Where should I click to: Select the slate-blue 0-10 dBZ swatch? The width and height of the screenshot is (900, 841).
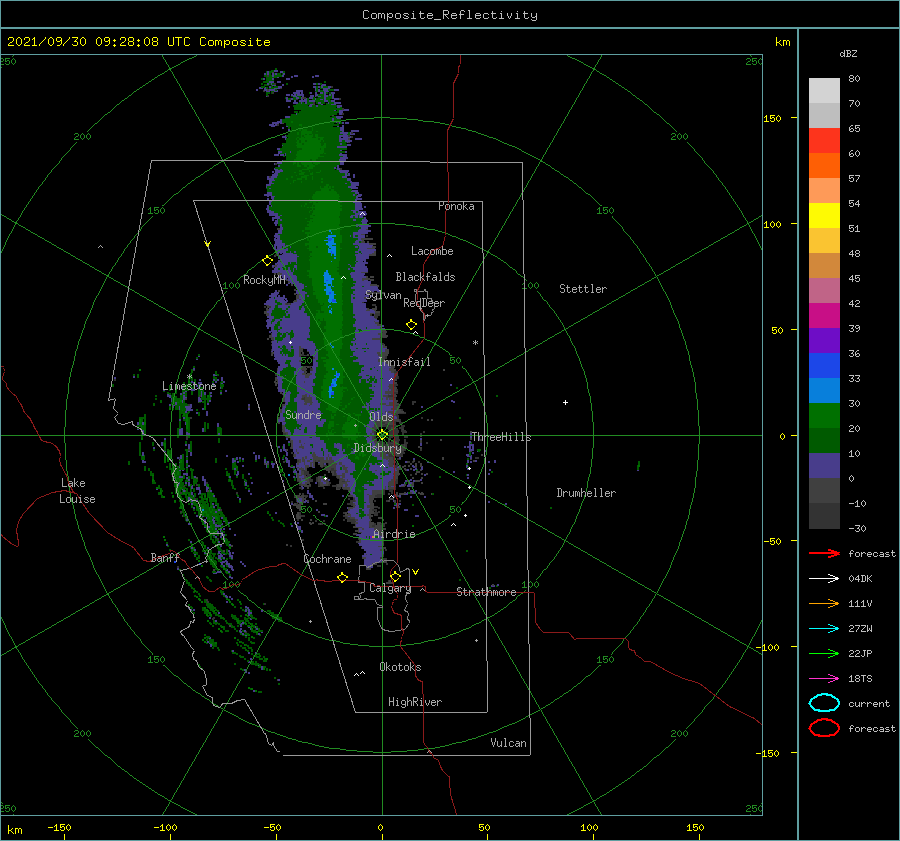[824, 466]
